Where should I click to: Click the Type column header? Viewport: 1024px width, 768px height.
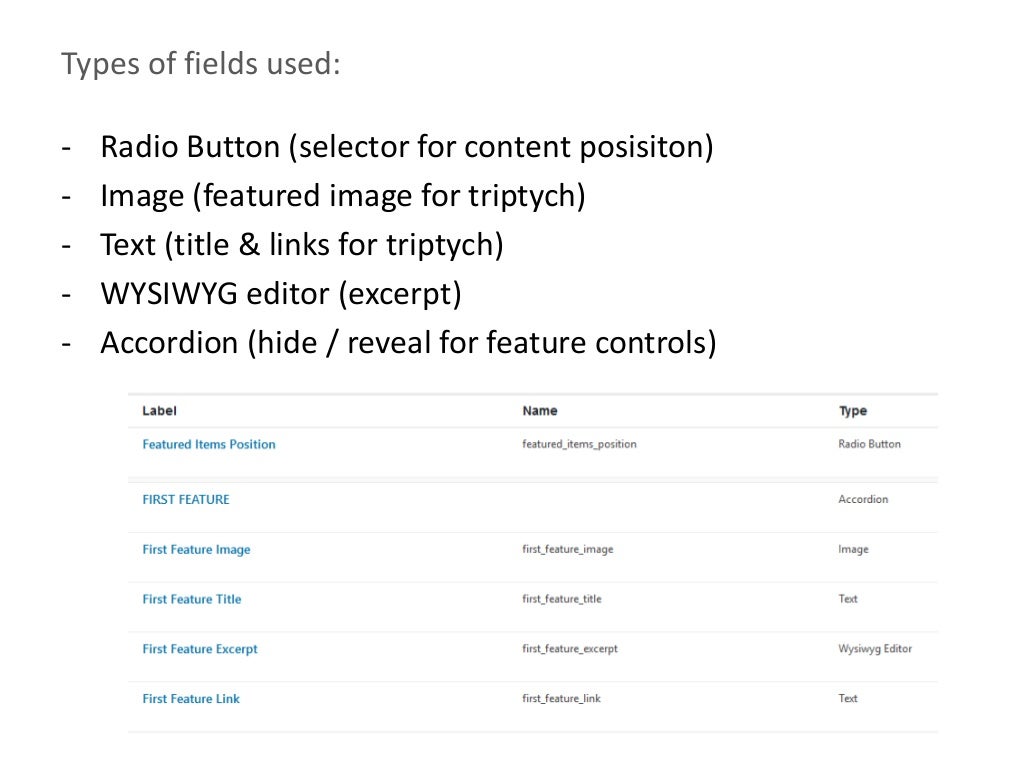pyautogui.click(x=853, y=411)
